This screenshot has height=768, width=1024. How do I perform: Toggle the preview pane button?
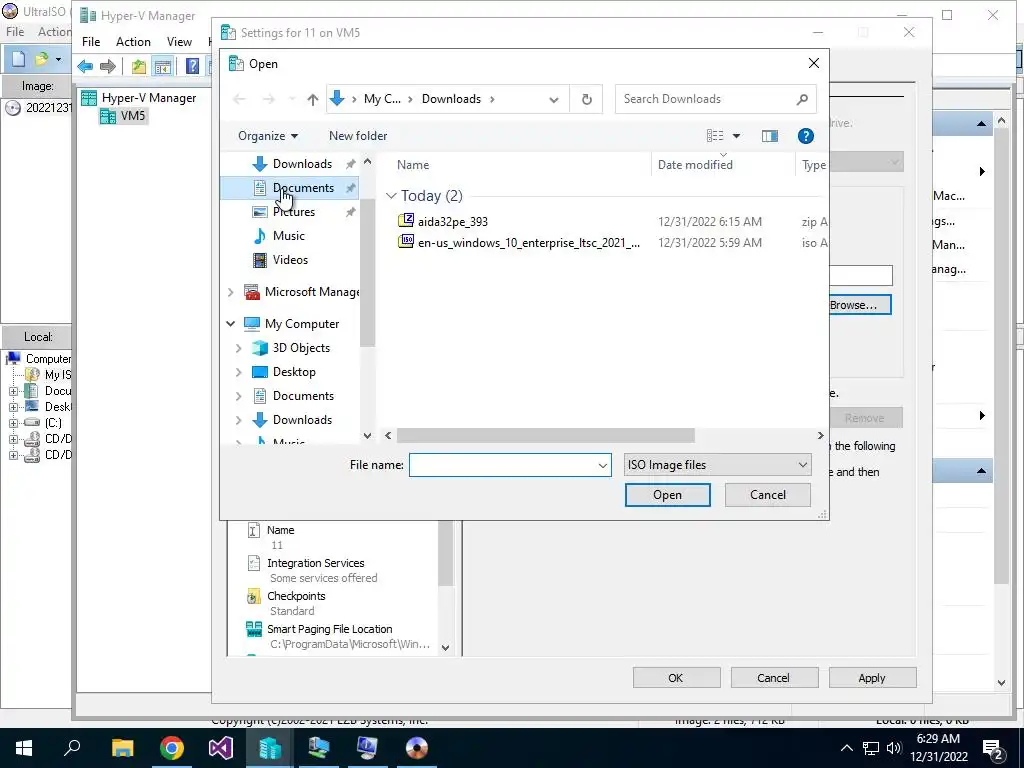tap(770, 136)
